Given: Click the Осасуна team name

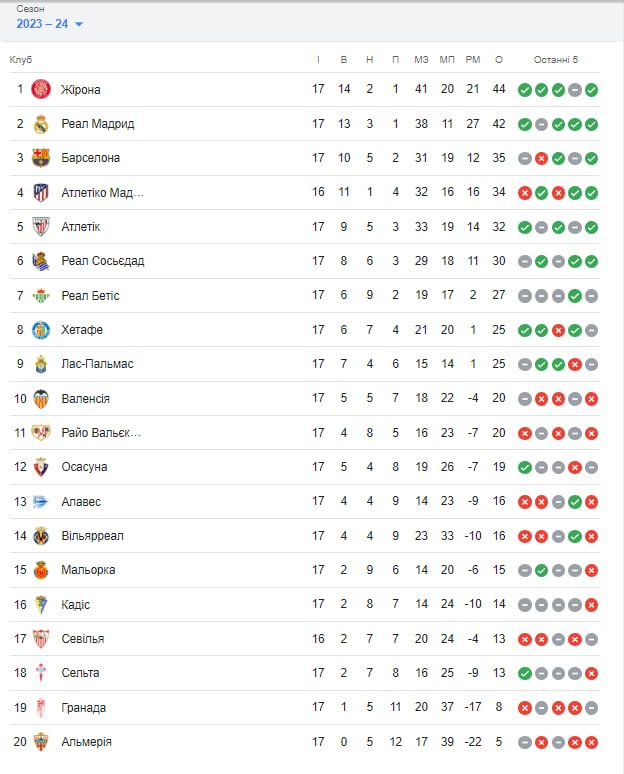Looking at the screenshot, I should click(84, 467).
